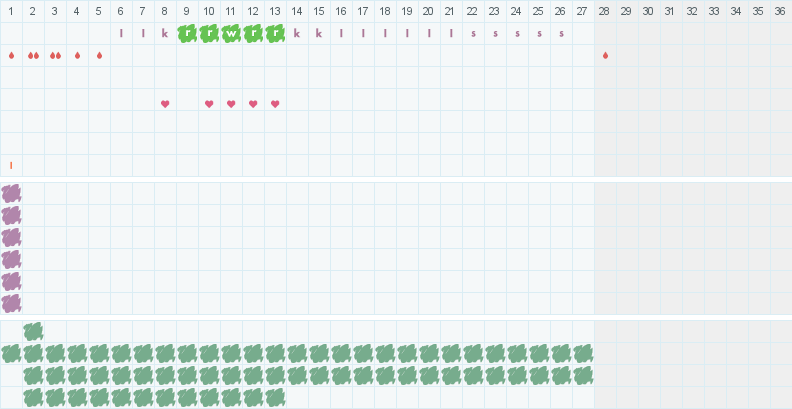Click the heart icon on day 10
The width and height of the screenshot is (792, 409).
[209, 104]
